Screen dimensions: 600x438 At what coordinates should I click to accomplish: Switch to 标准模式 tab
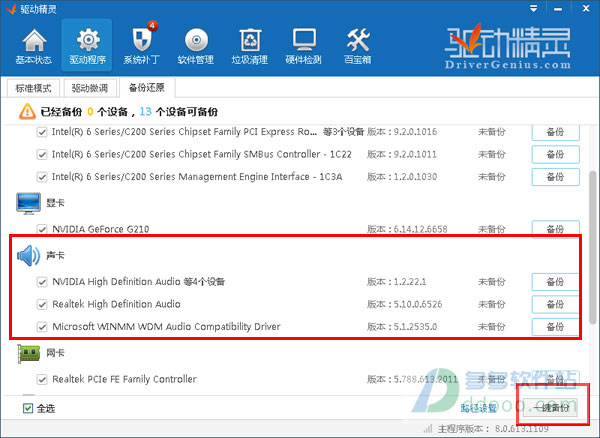(33, 88)
